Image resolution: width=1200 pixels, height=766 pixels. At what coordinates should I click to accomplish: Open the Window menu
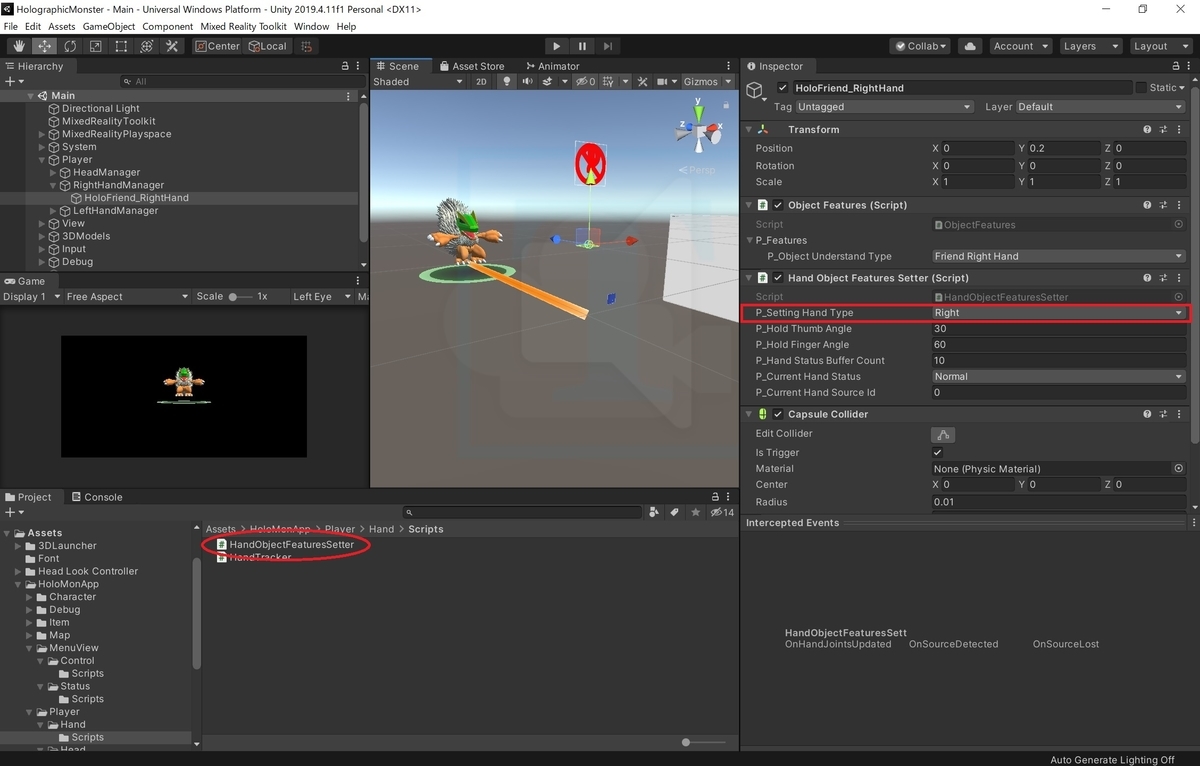pyautogui.click(x=311, y=27)
